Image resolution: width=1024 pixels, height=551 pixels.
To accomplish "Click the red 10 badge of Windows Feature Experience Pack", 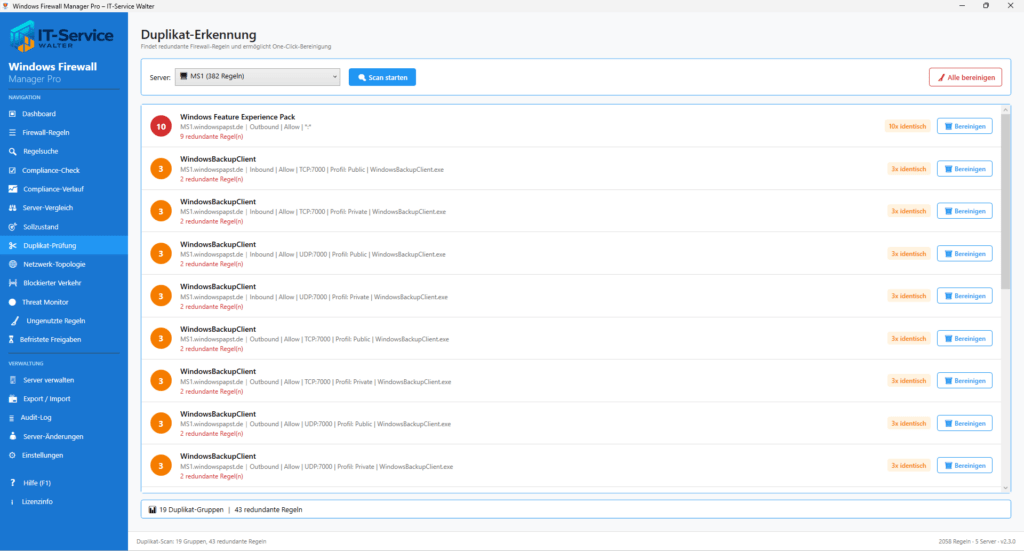I will 161,127.
